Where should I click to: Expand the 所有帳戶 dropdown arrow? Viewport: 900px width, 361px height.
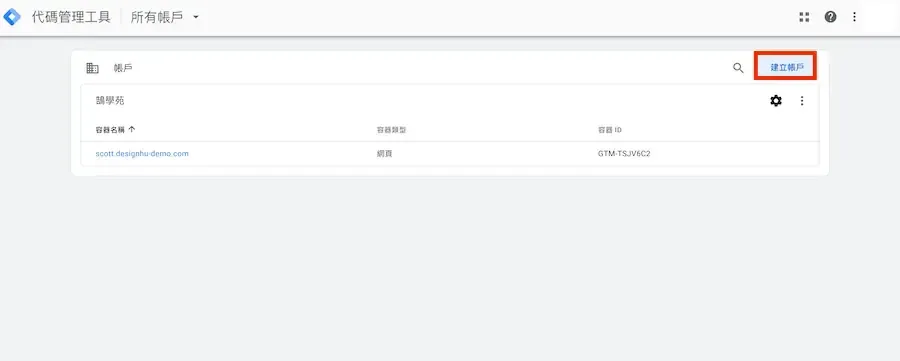click(x=196, y=17)
